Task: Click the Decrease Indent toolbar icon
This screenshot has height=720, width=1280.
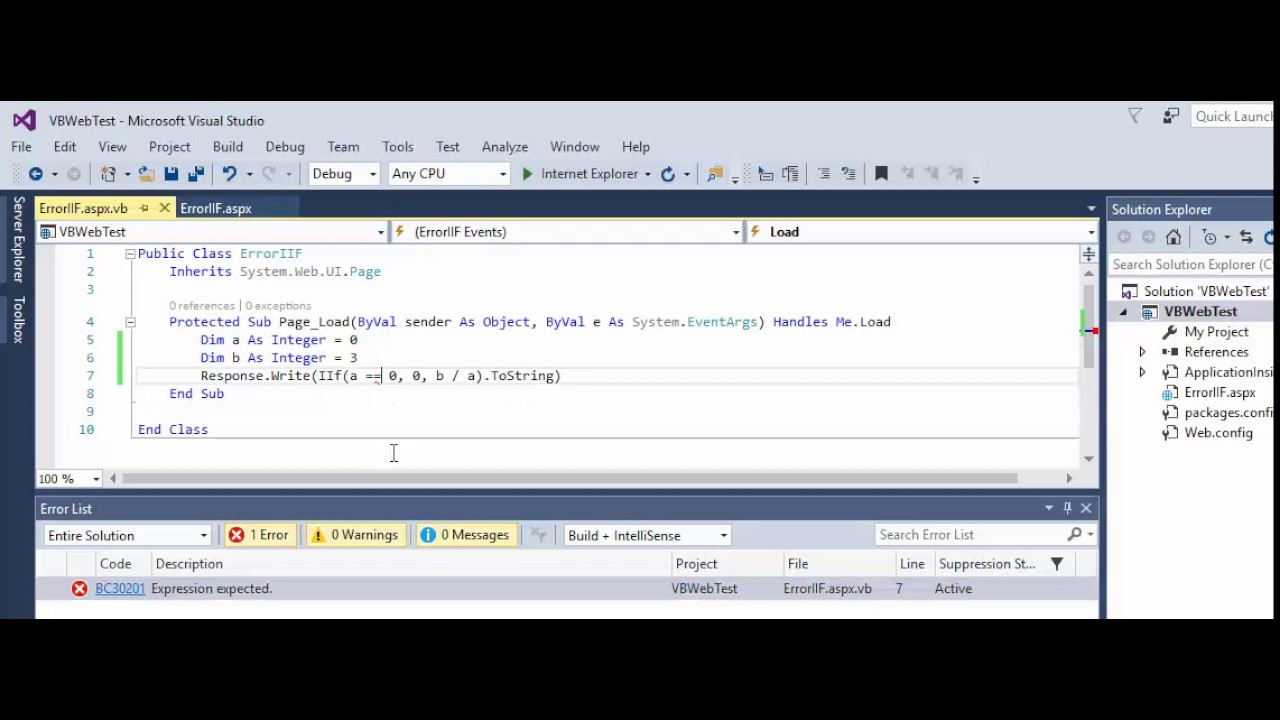Action: click(765, 174)
